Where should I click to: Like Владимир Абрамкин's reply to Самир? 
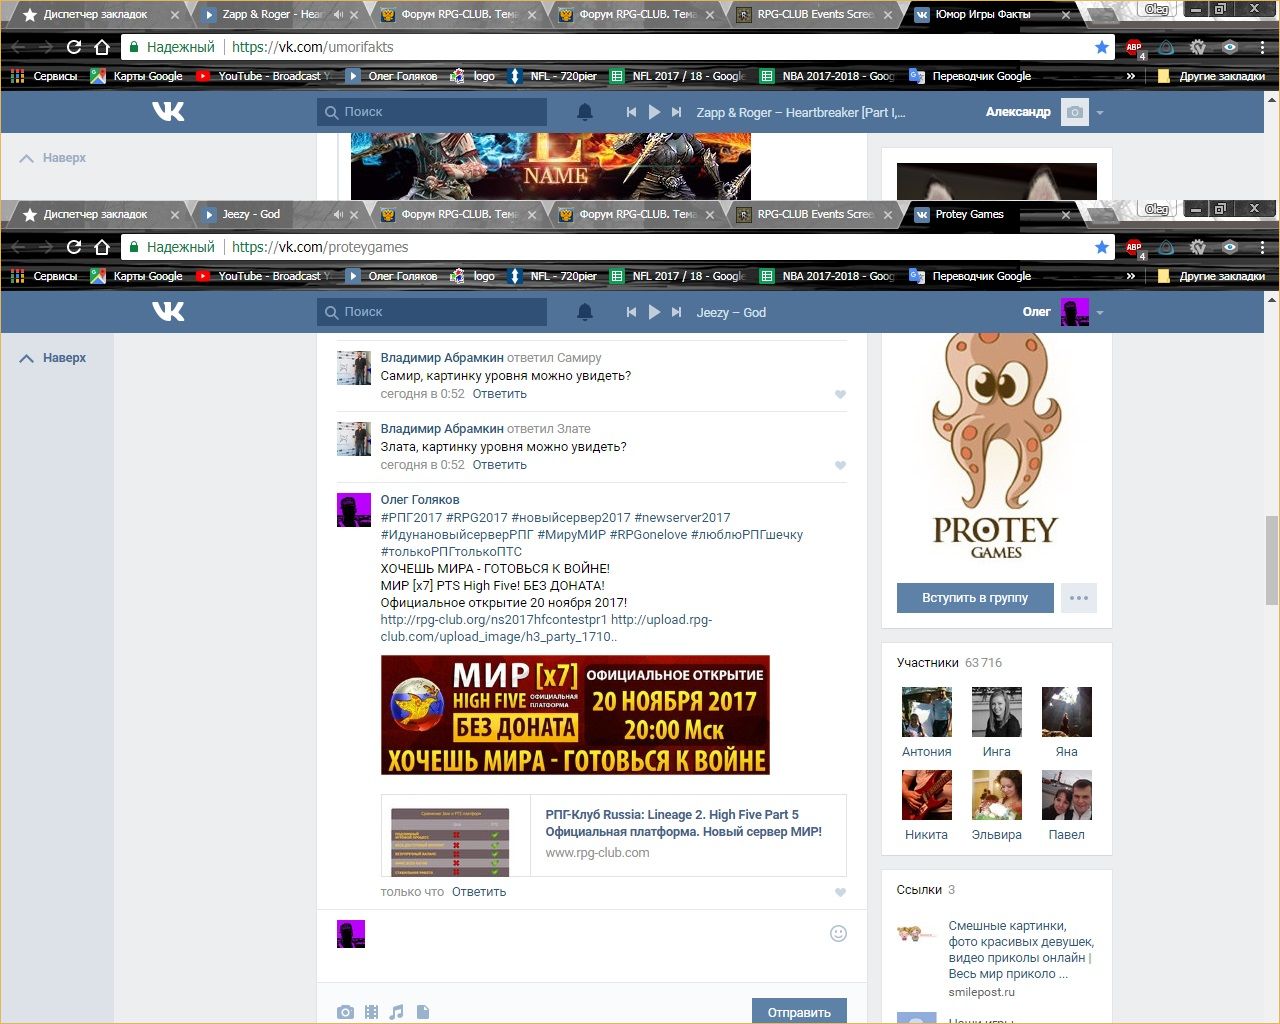[x=840, y=394]
